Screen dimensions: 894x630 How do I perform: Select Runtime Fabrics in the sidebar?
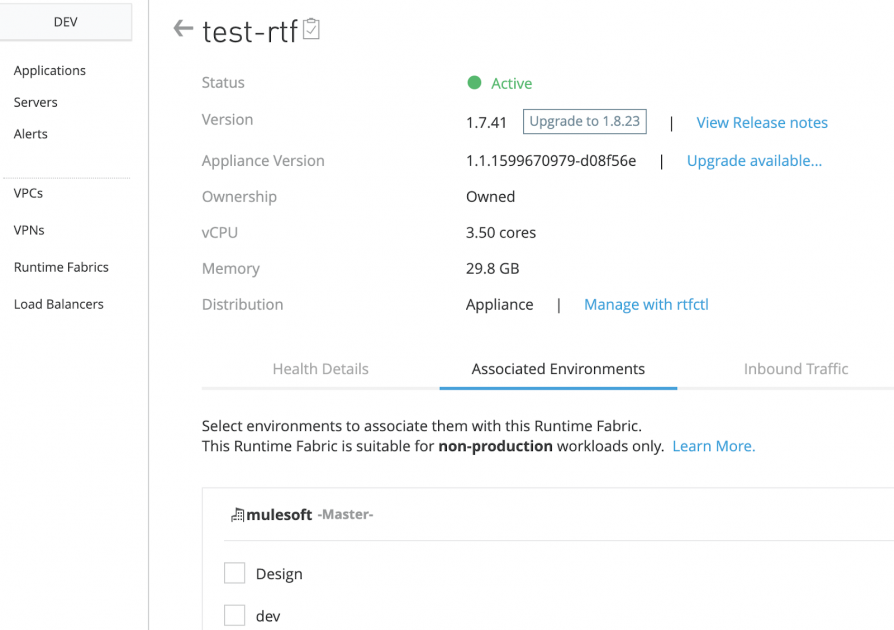[x=61, y=267]
